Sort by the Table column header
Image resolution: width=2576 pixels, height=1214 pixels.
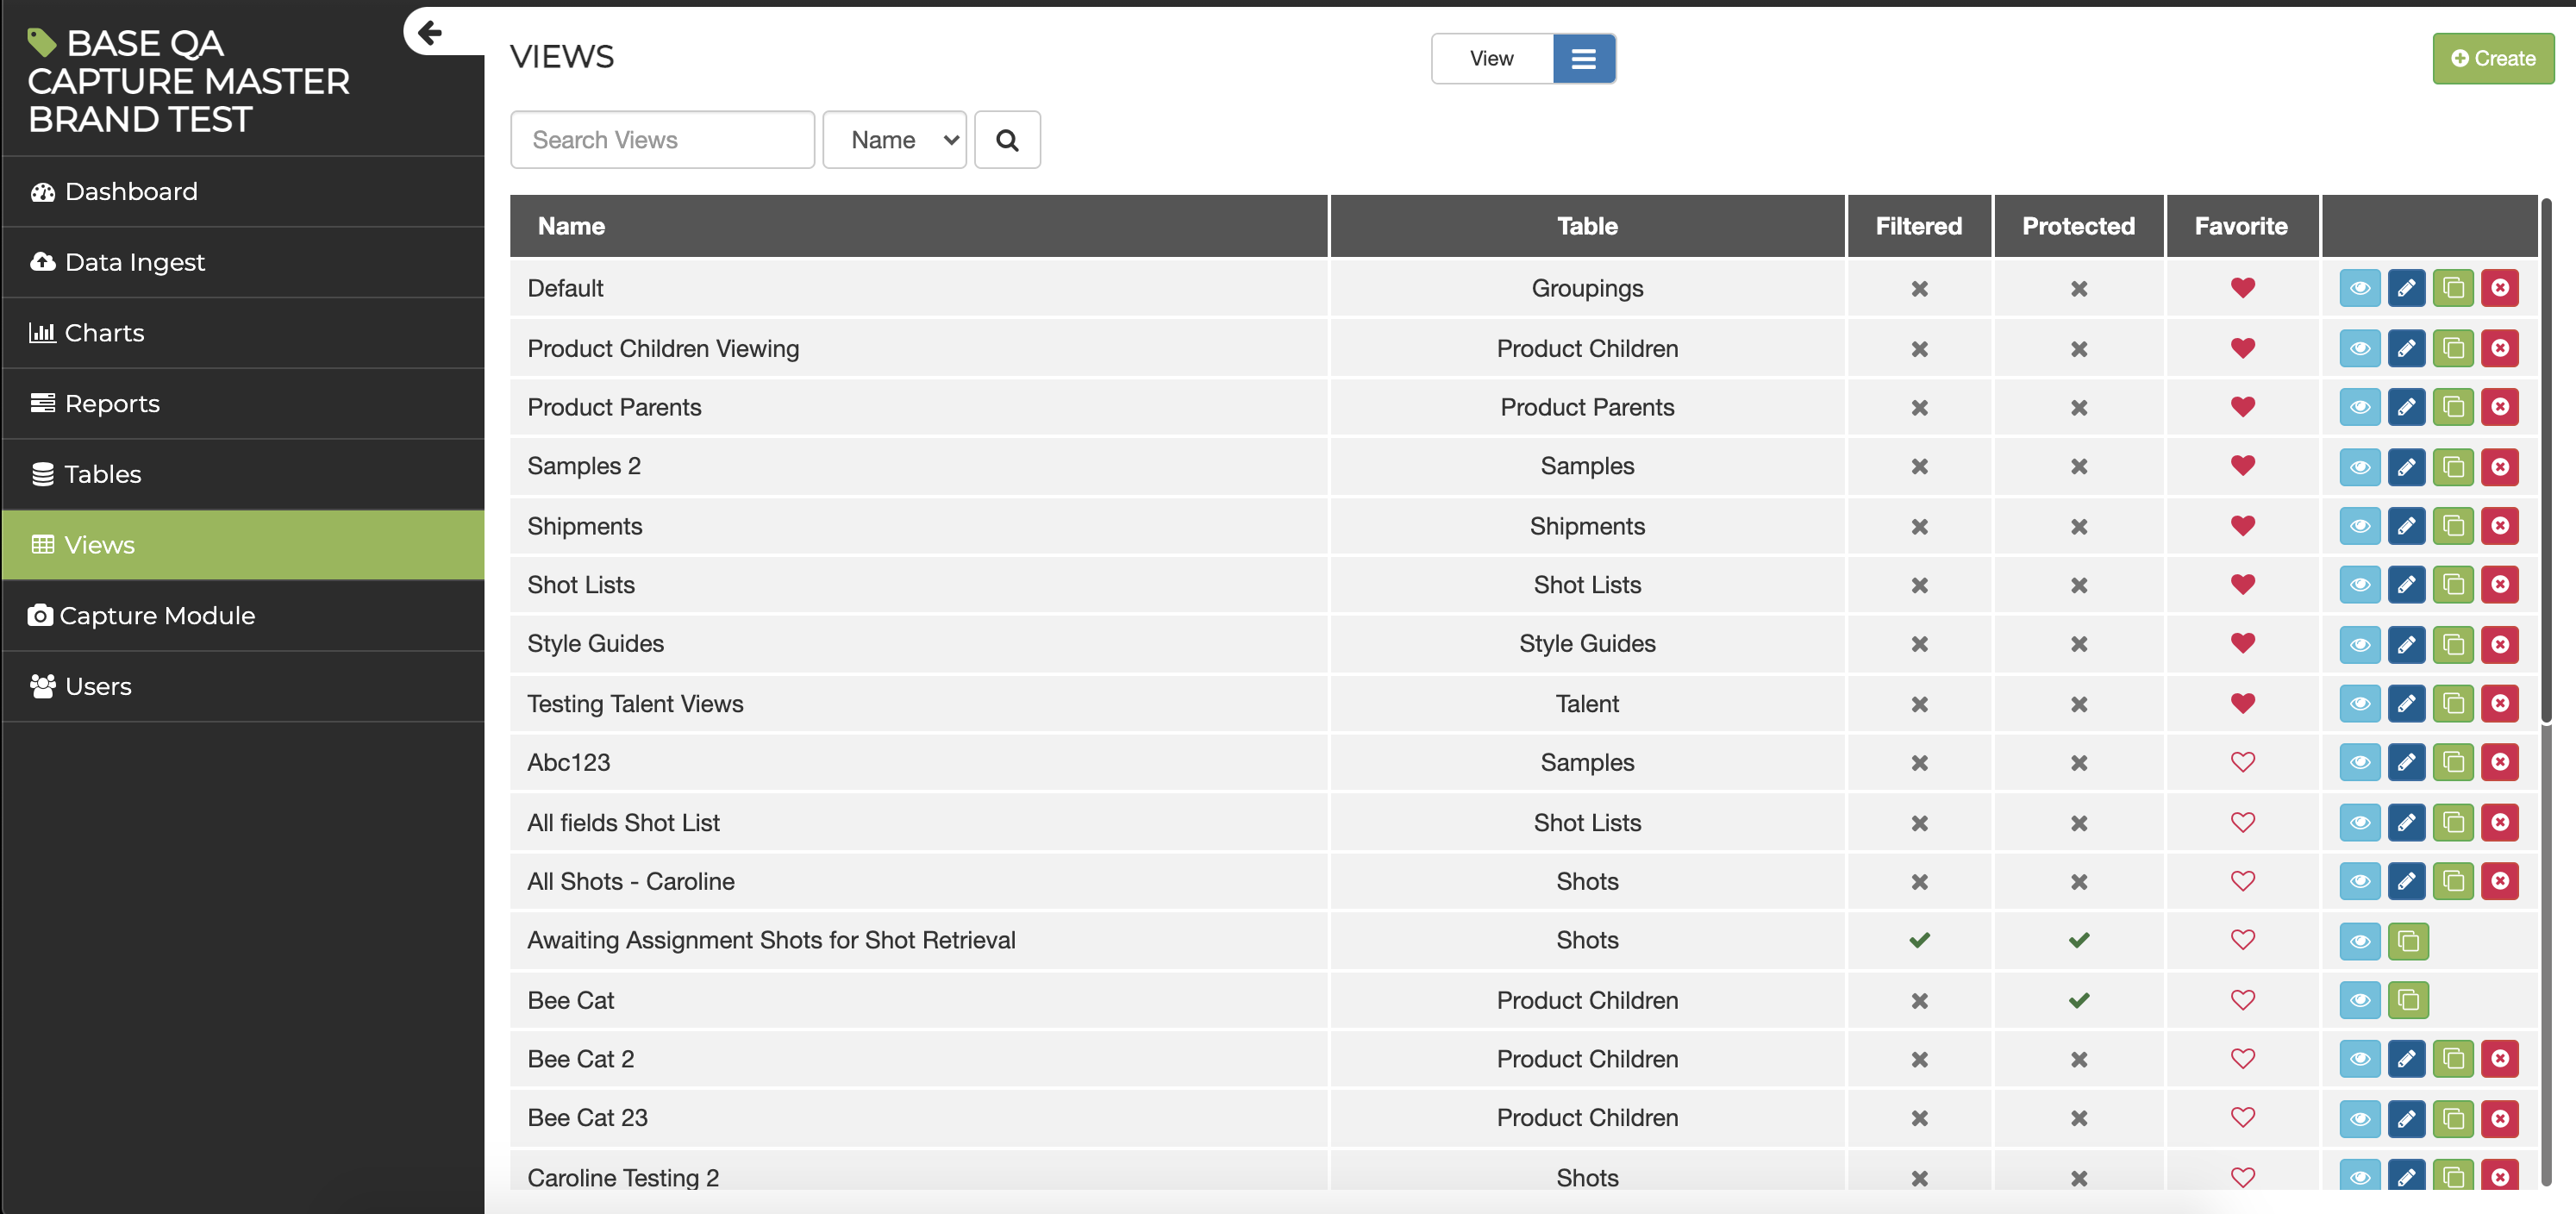1586,226
